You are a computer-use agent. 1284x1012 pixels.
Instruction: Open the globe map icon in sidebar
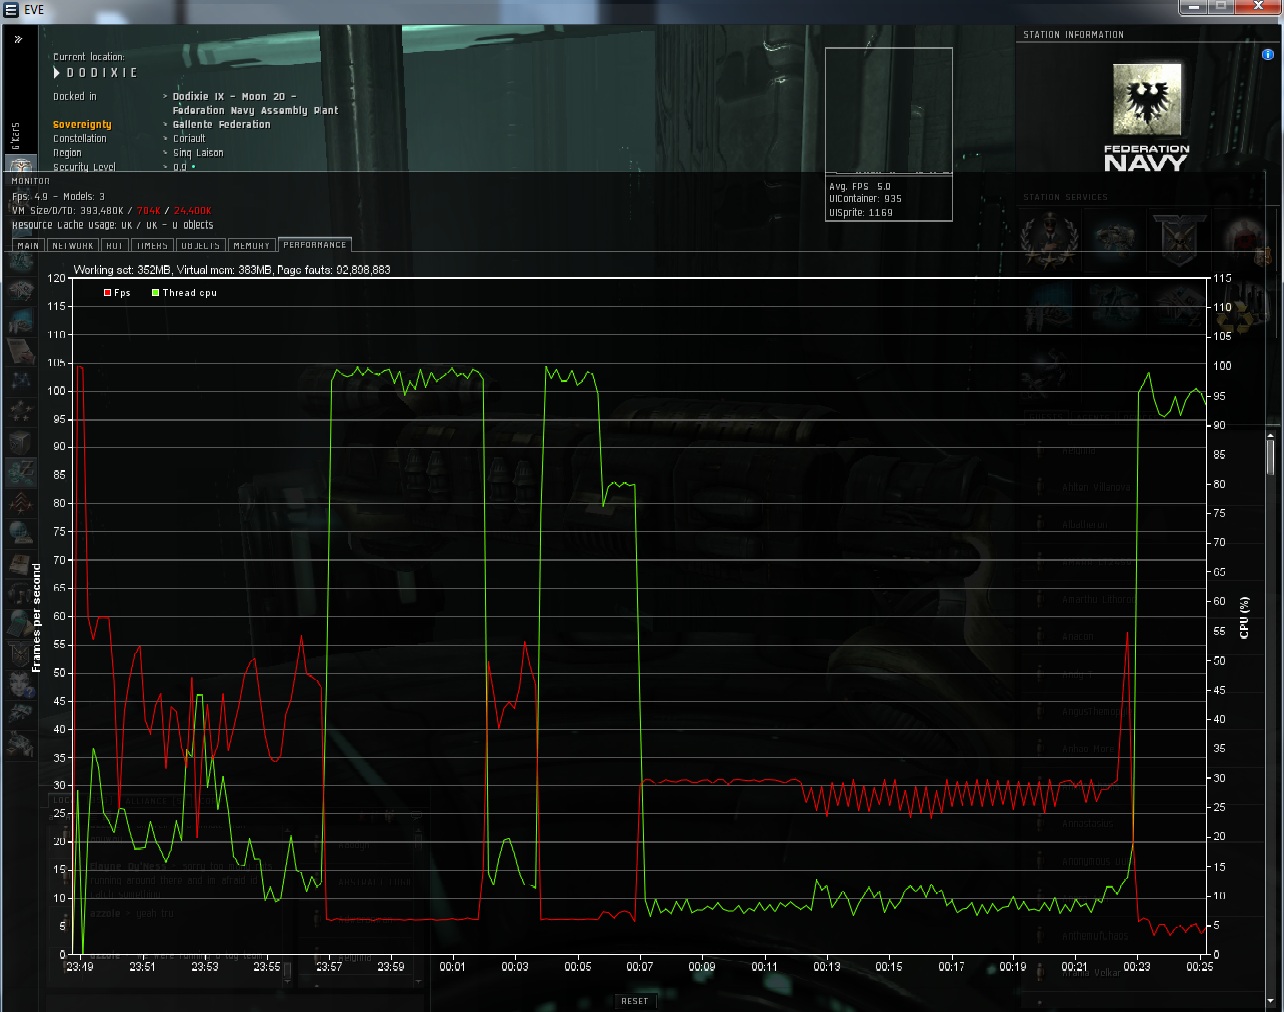pyautogui.click(x=20, y=532)
